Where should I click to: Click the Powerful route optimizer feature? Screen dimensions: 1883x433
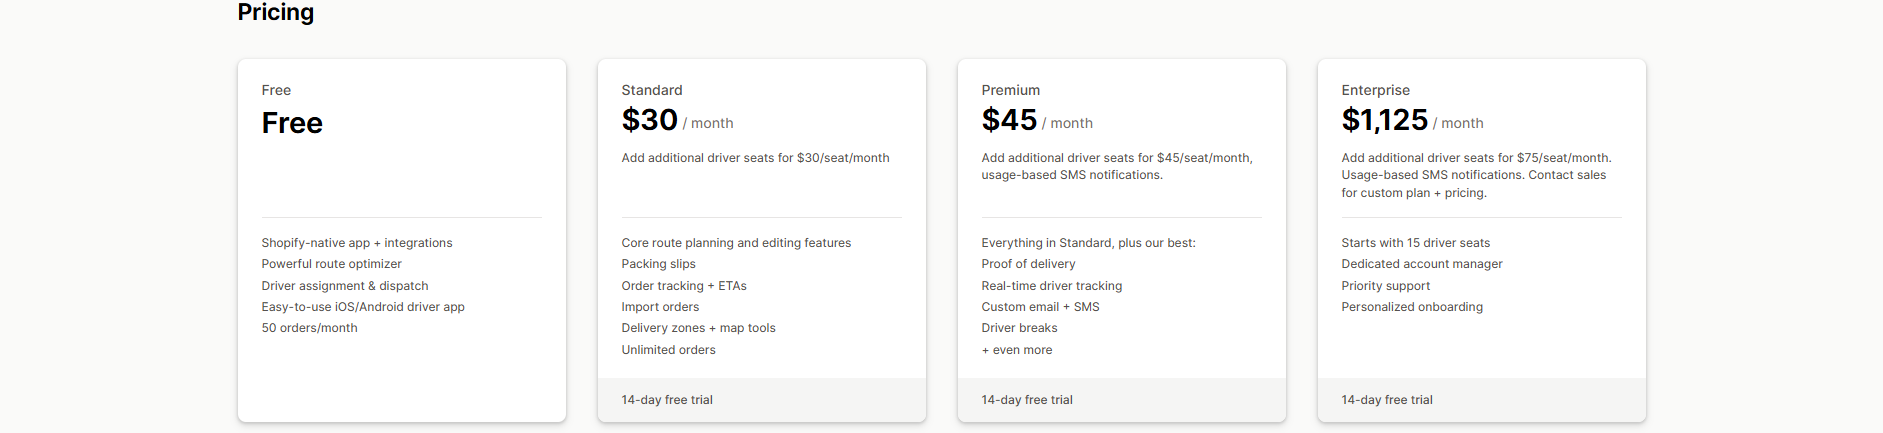tap(331, 264)
